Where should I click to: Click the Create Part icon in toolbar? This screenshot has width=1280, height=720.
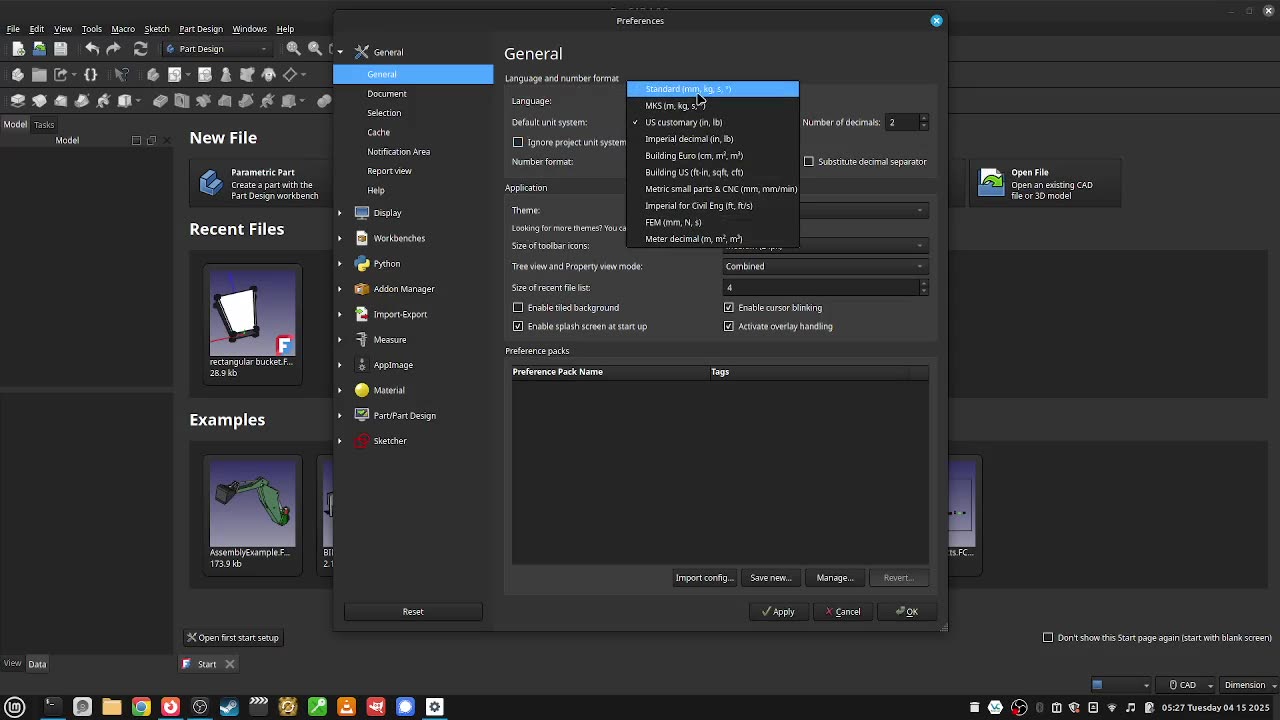[x=18, y=74]
